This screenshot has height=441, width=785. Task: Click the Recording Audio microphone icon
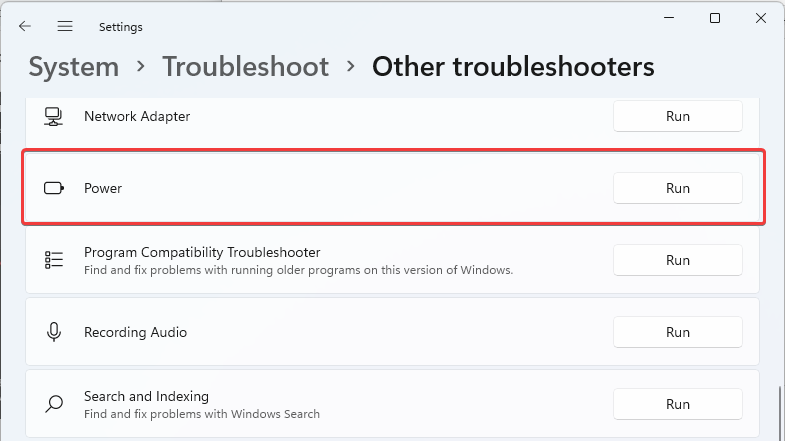point(54,332)
